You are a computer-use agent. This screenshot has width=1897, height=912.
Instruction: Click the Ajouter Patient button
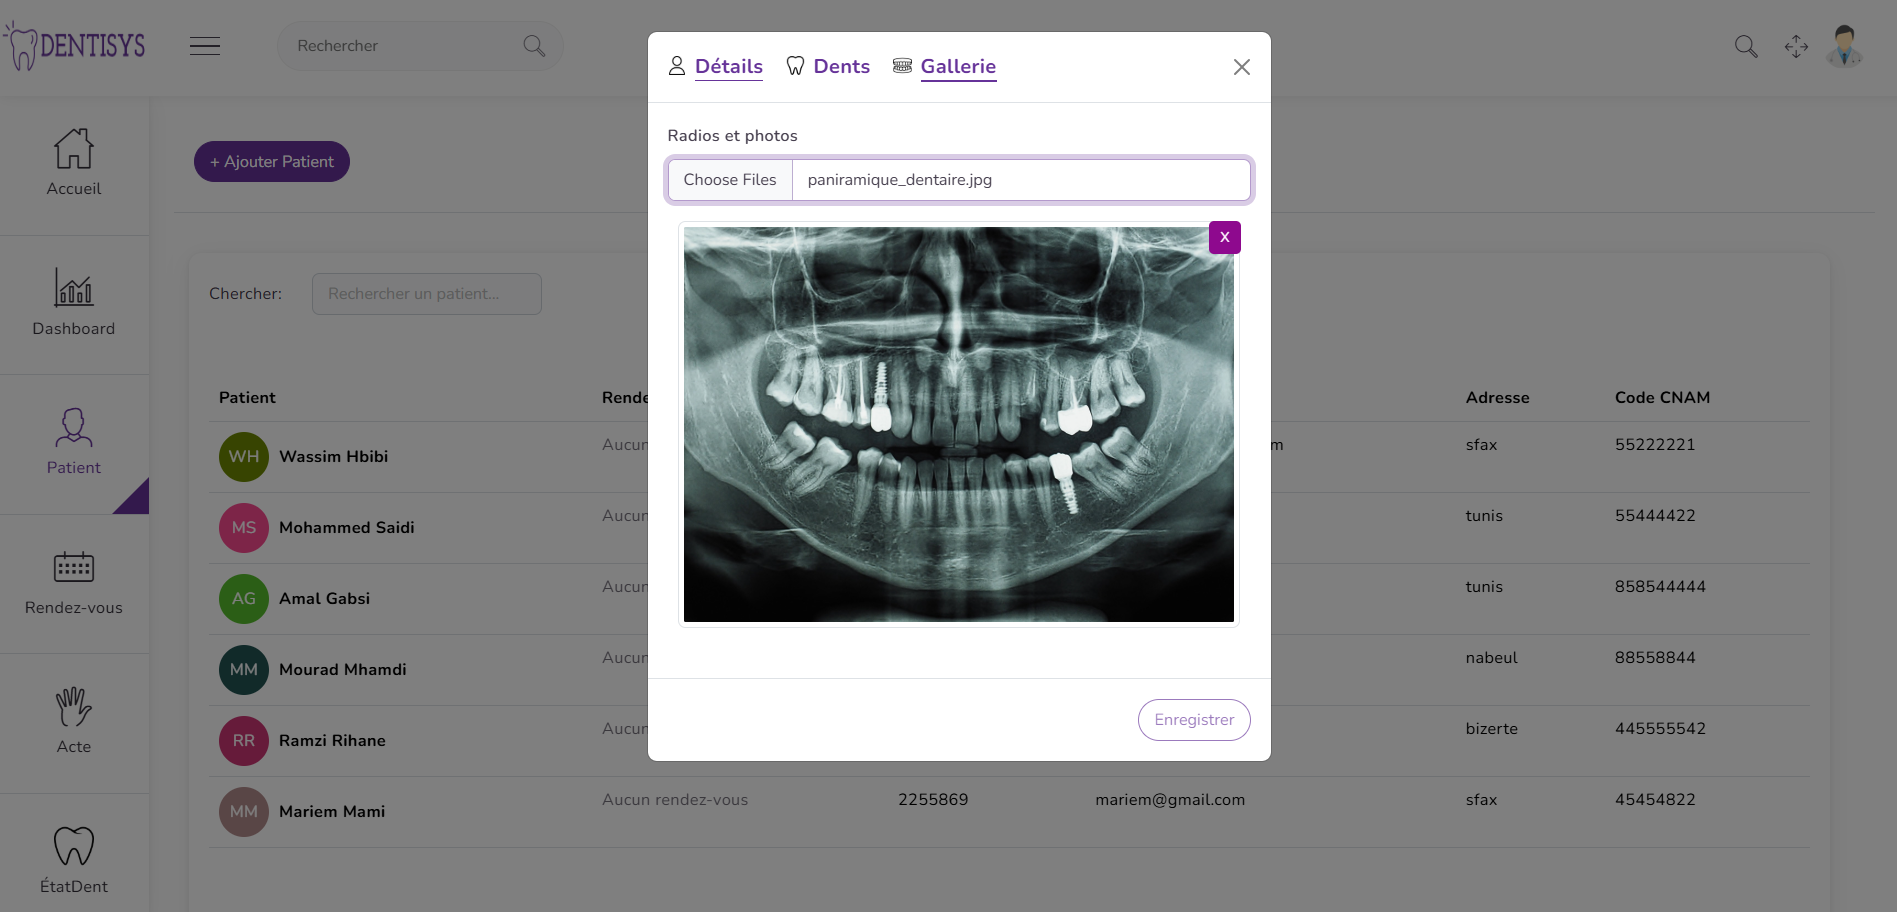(x=272, y=162)
